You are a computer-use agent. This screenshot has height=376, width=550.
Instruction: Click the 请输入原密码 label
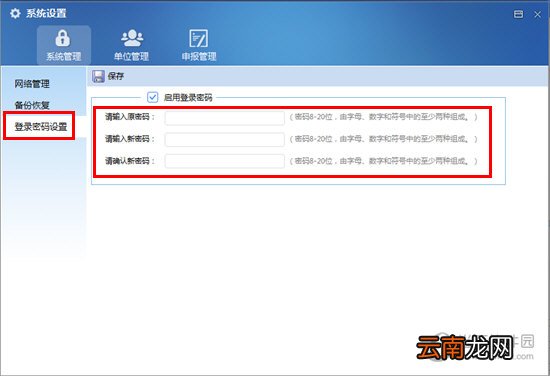(x=130, y=117)
